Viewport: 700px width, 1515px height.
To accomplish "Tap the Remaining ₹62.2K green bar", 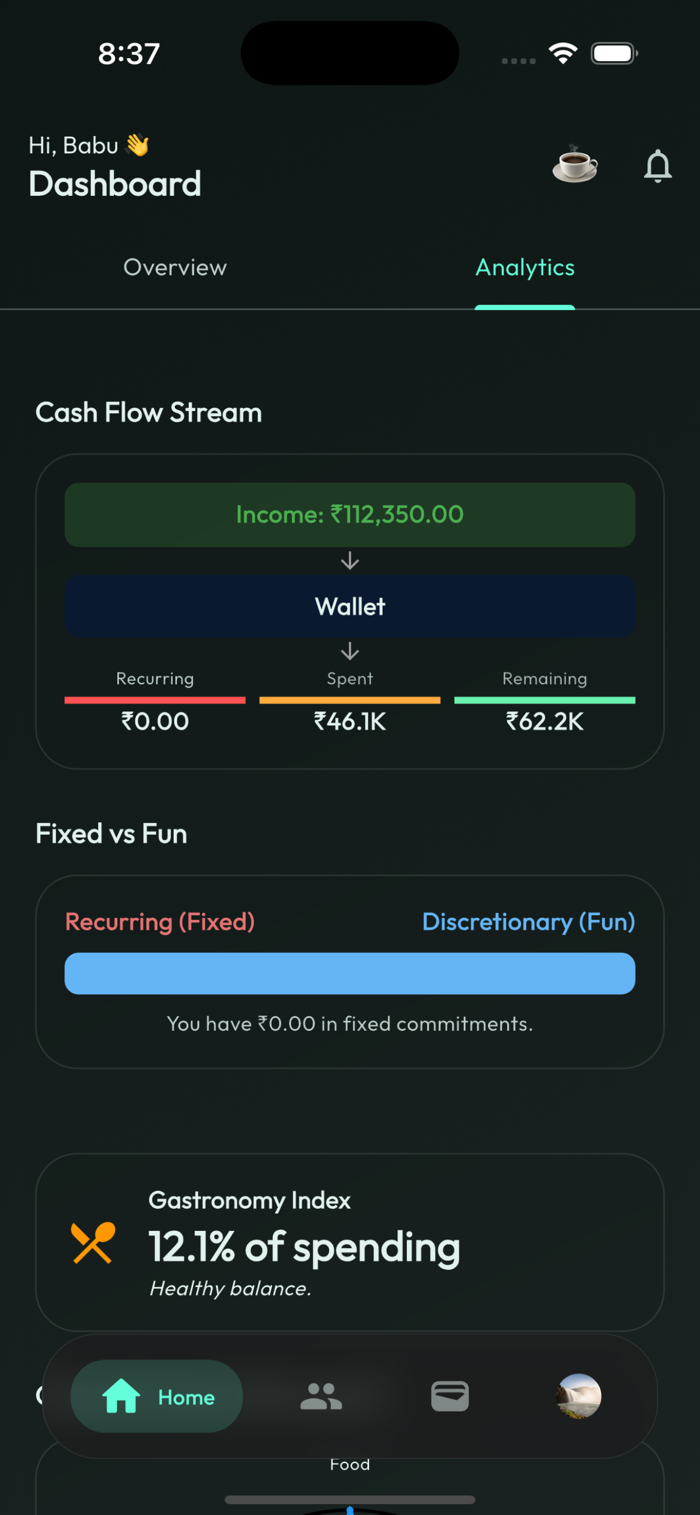I will (x=544, y=701).
